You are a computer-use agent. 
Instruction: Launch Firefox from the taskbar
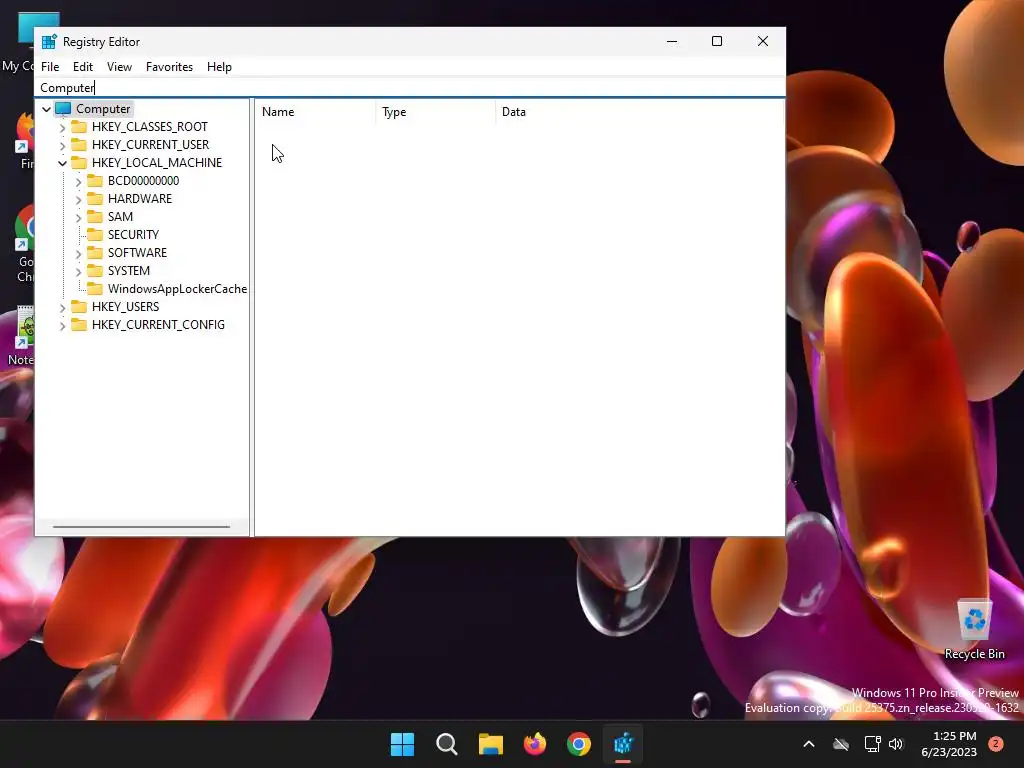(535, 744)
